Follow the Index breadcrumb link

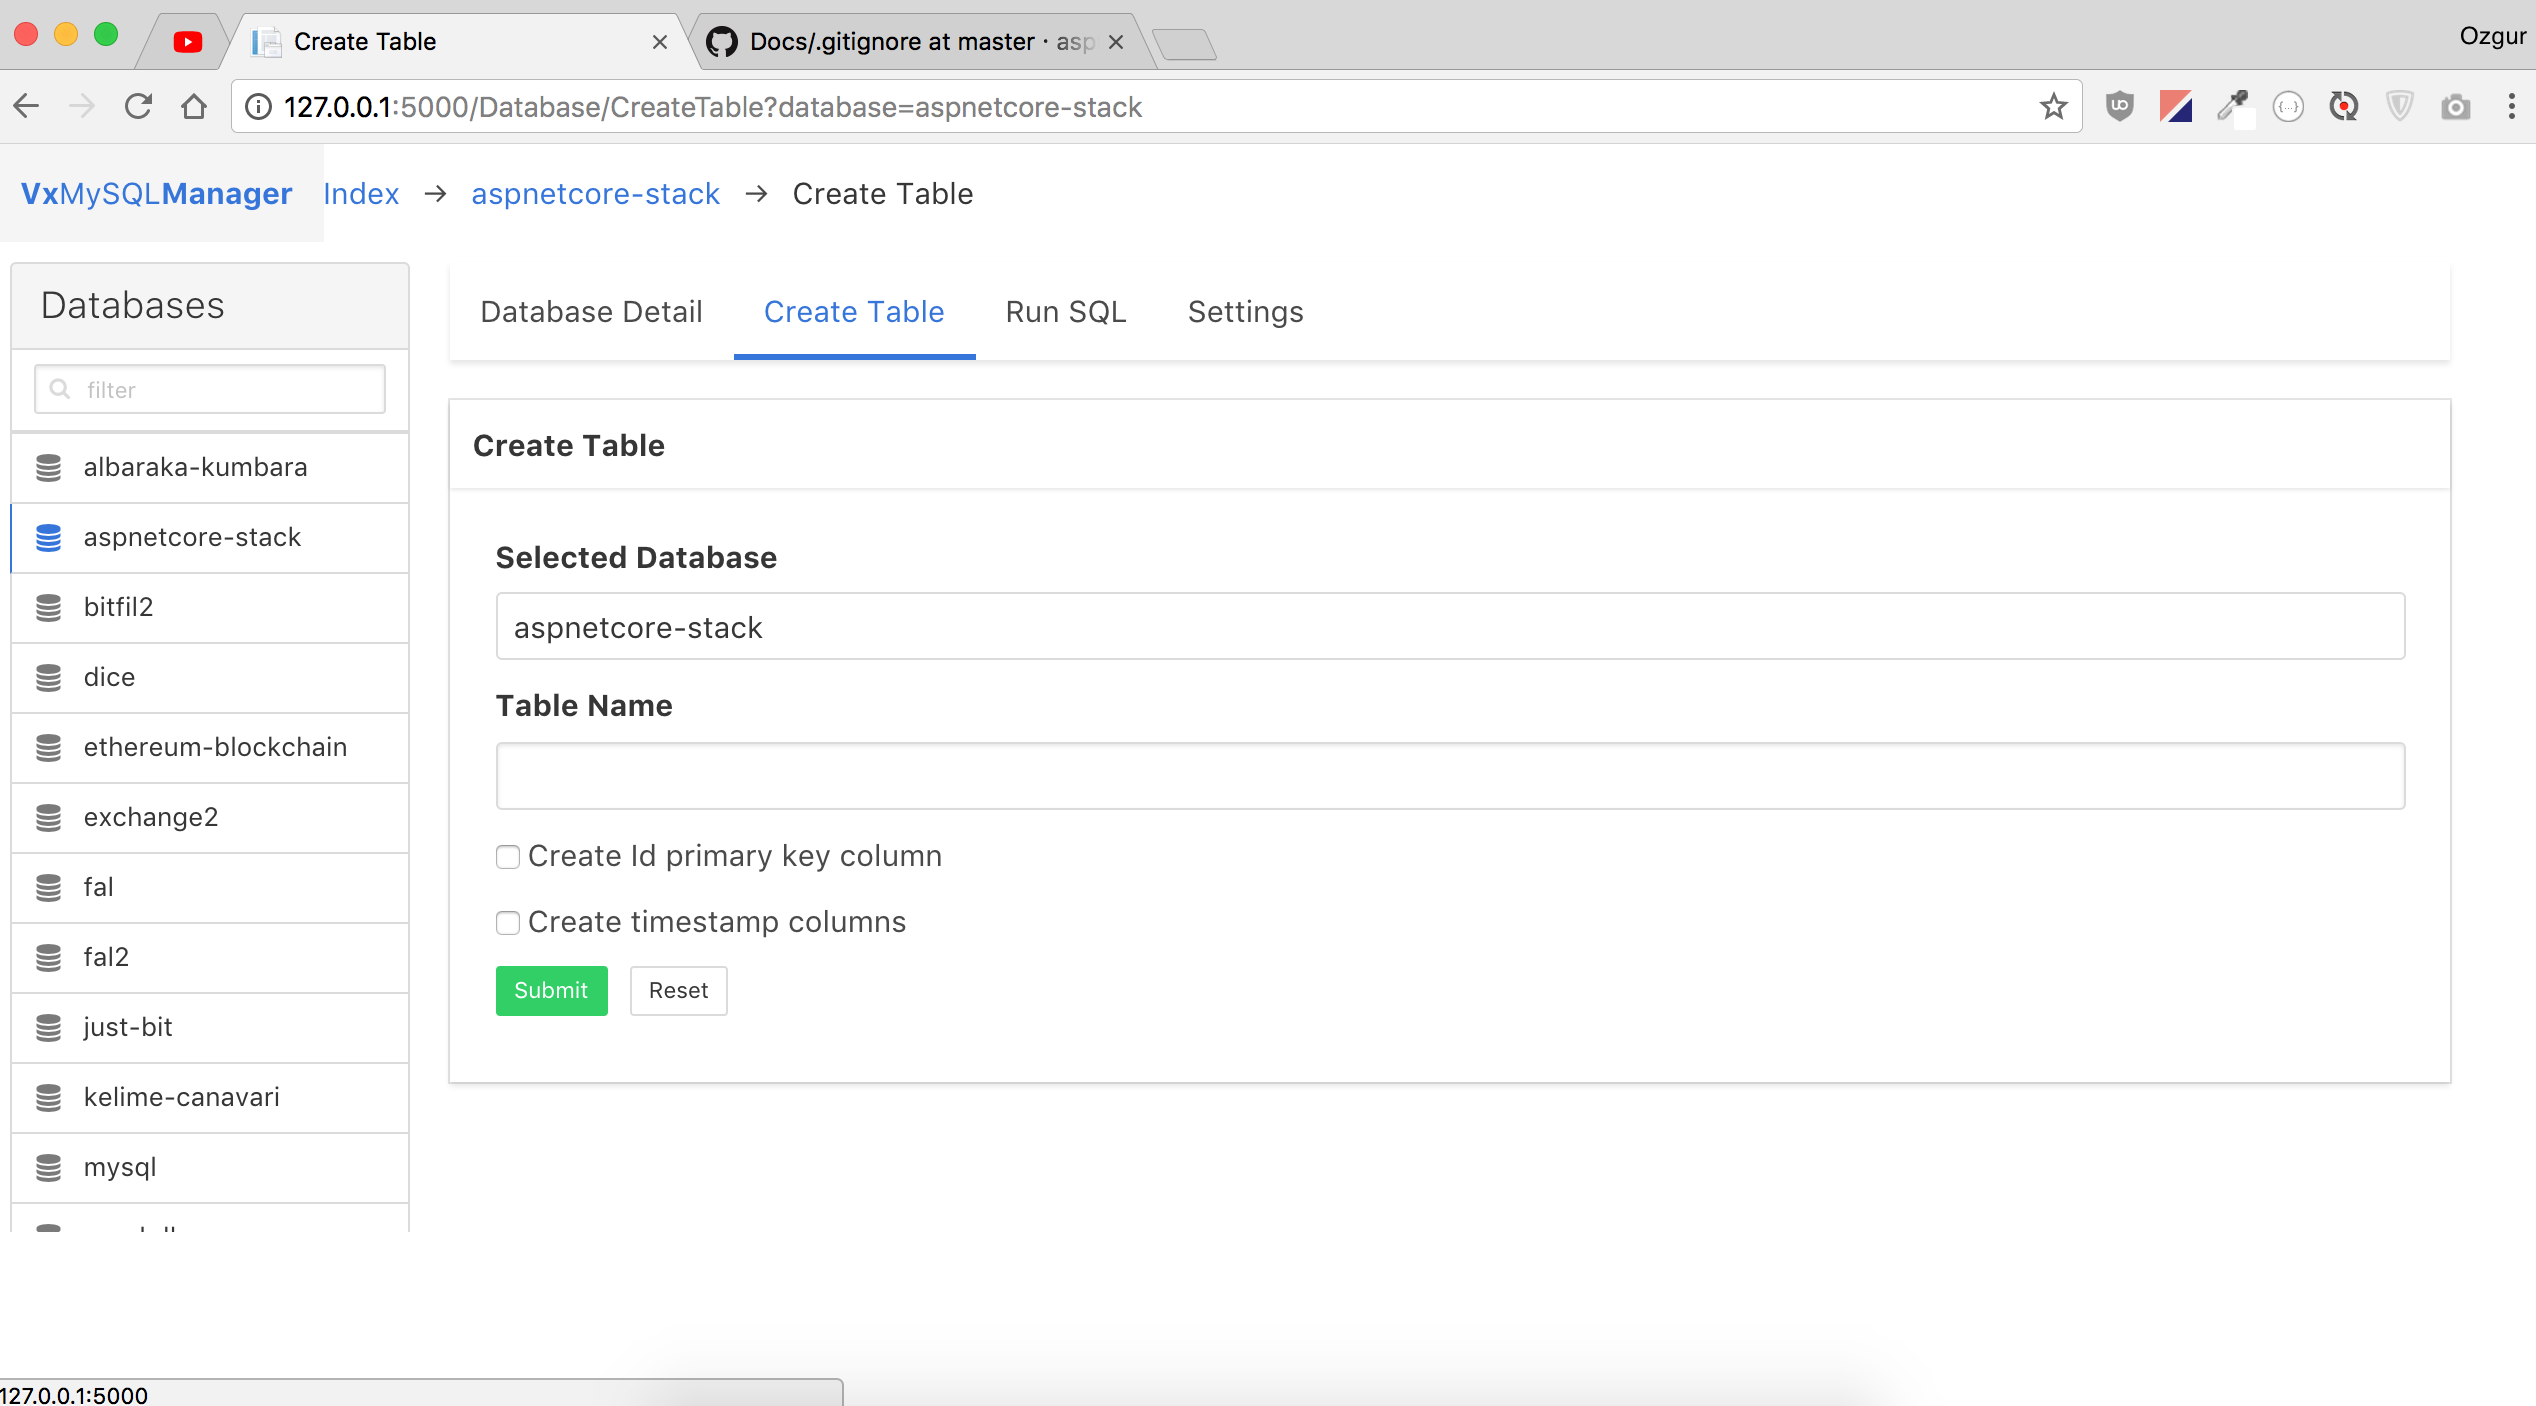tap(361, 194)
